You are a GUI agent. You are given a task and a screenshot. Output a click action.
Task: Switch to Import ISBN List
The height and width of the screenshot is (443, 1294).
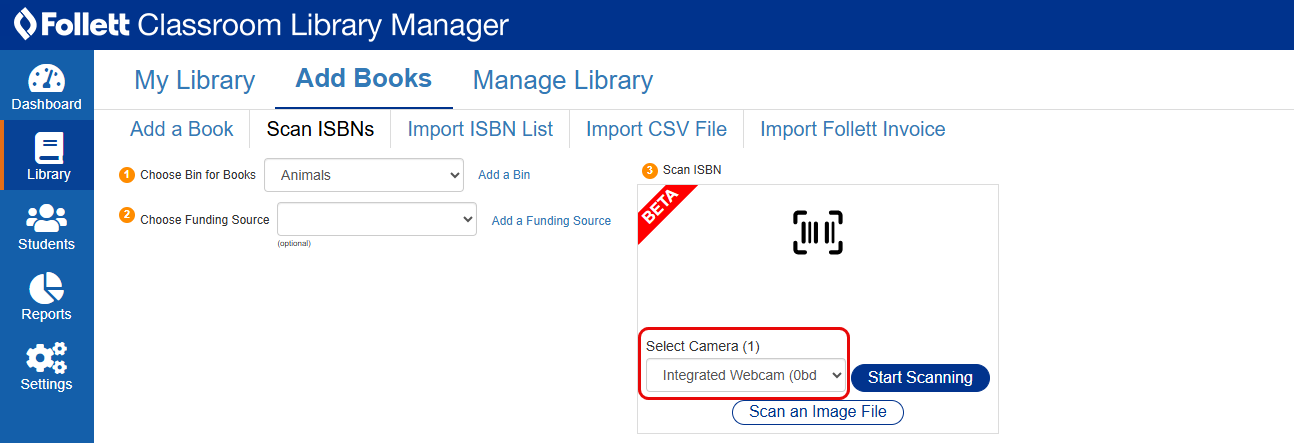[480, 129]
